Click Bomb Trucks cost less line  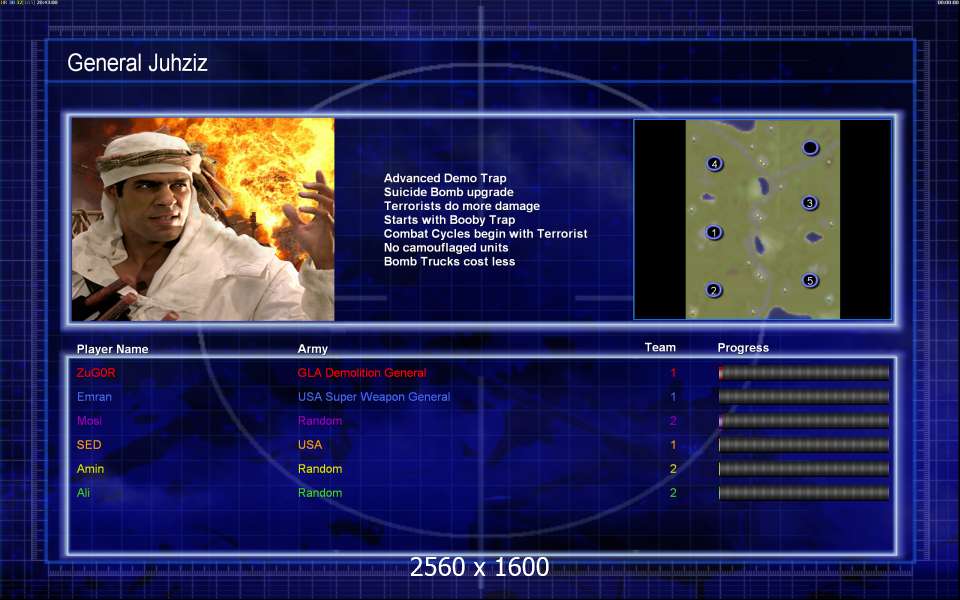(449, 261)
